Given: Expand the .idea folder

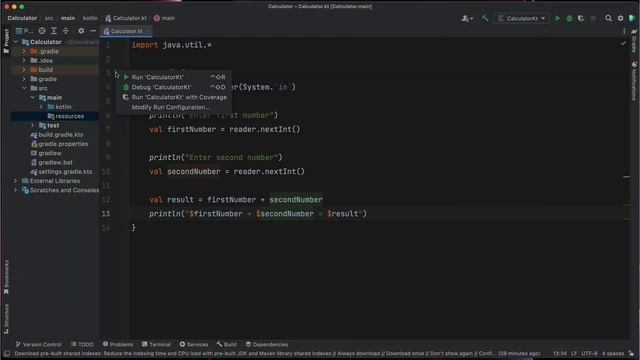Looking at the screenshot, I should click(x=24, y=60).
